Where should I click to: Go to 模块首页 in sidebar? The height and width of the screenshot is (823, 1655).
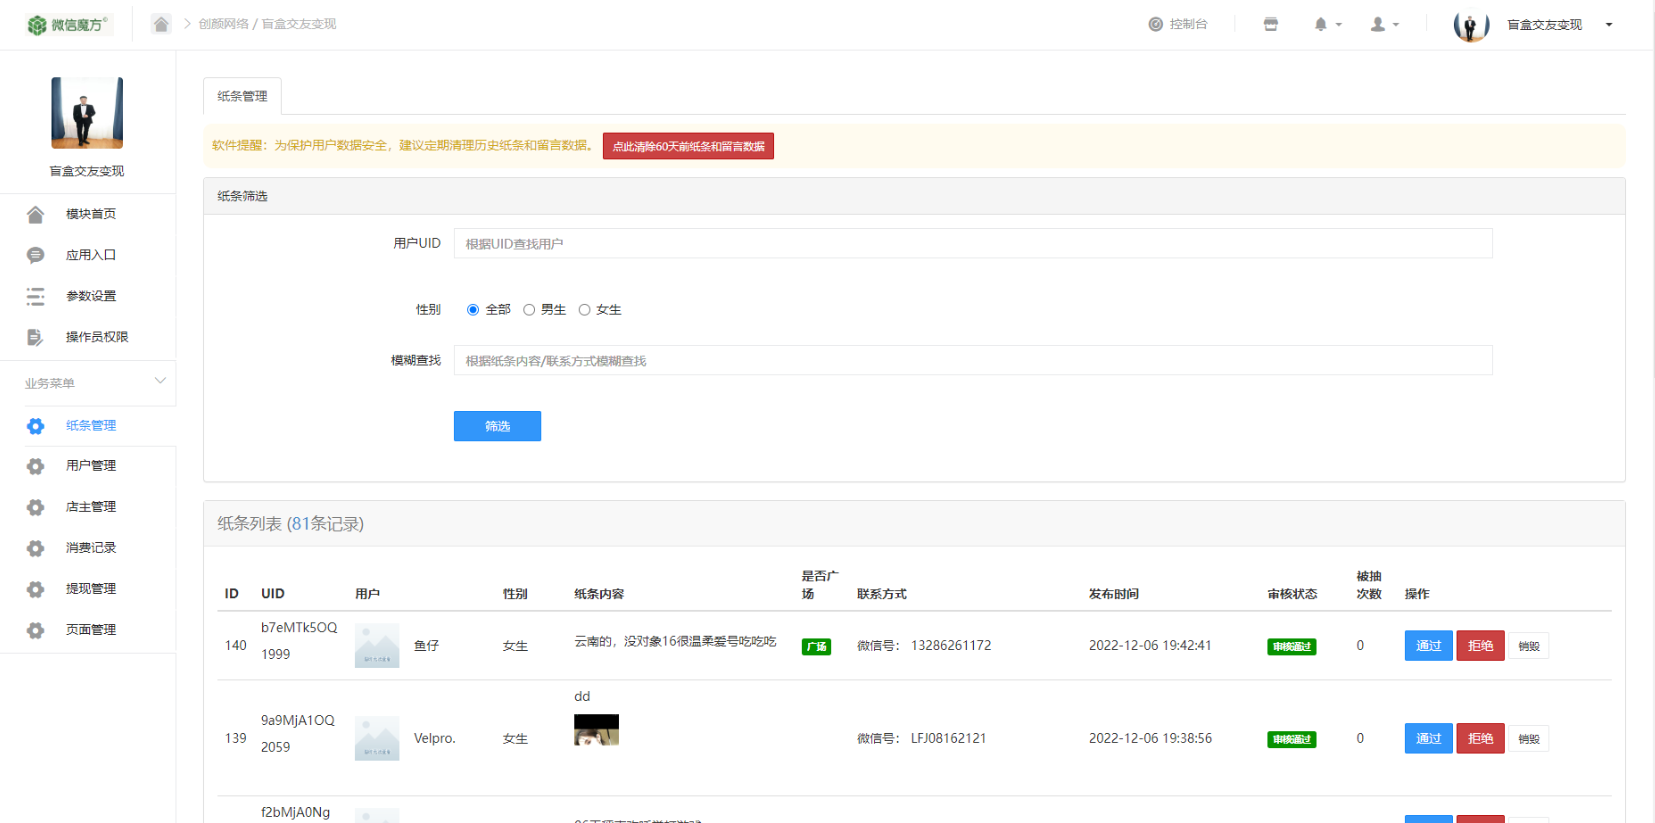point(90,214)
